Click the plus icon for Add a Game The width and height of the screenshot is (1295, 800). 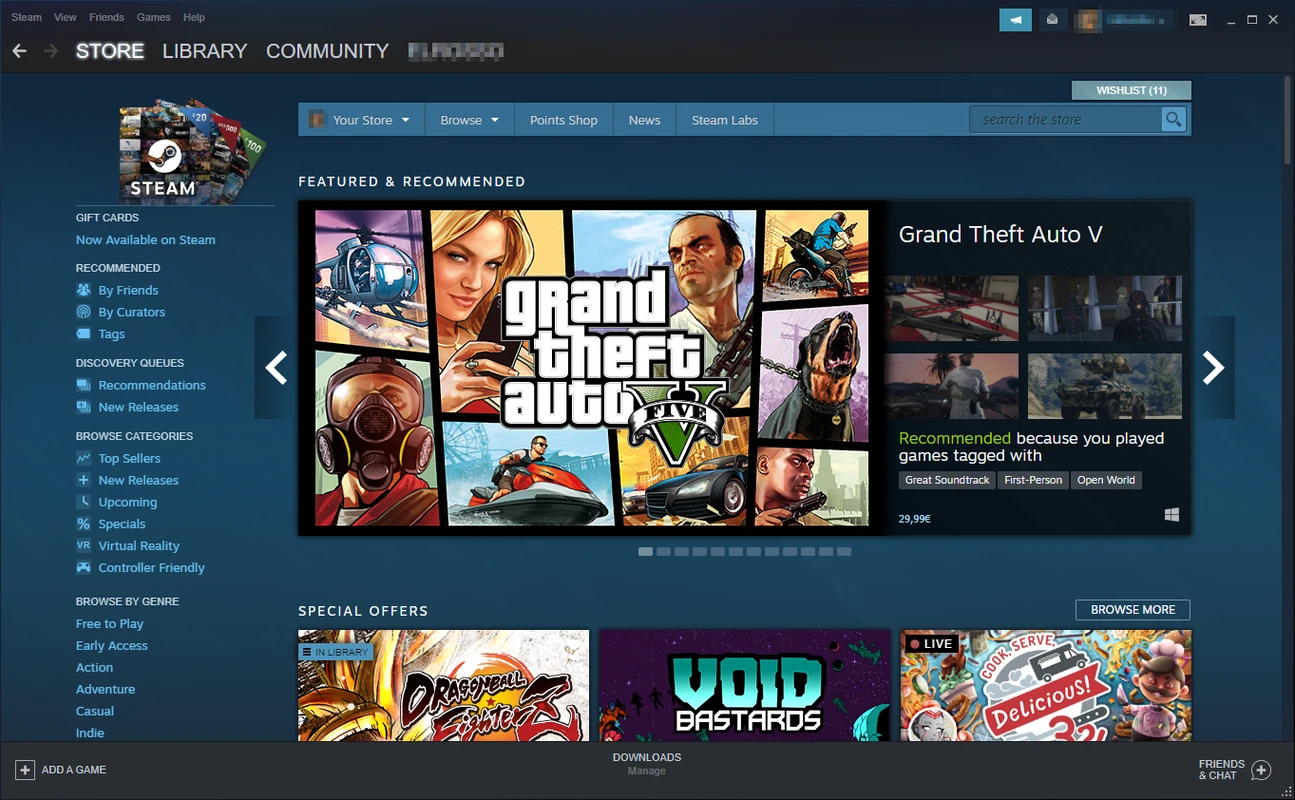coord(24,769)
